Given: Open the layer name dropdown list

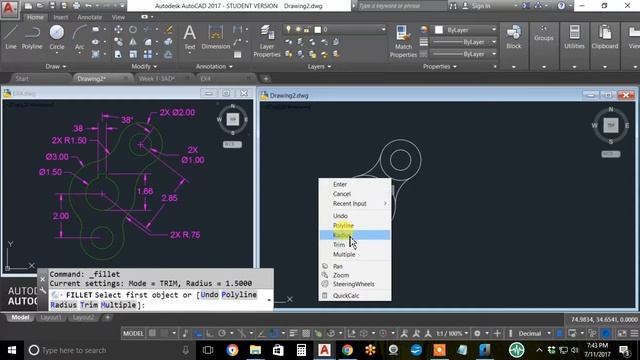Looking at the screenshot, I should click(x=383, y=29).
